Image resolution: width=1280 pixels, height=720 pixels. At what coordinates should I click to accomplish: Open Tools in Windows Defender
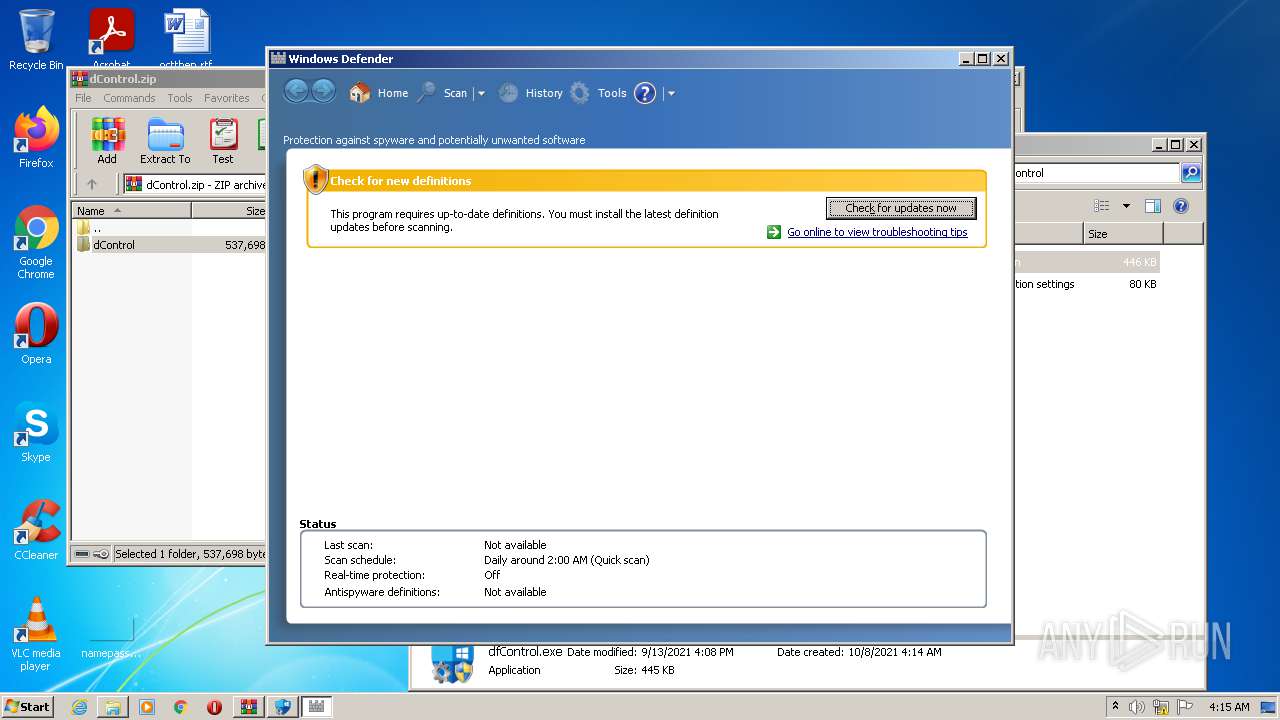598,93
